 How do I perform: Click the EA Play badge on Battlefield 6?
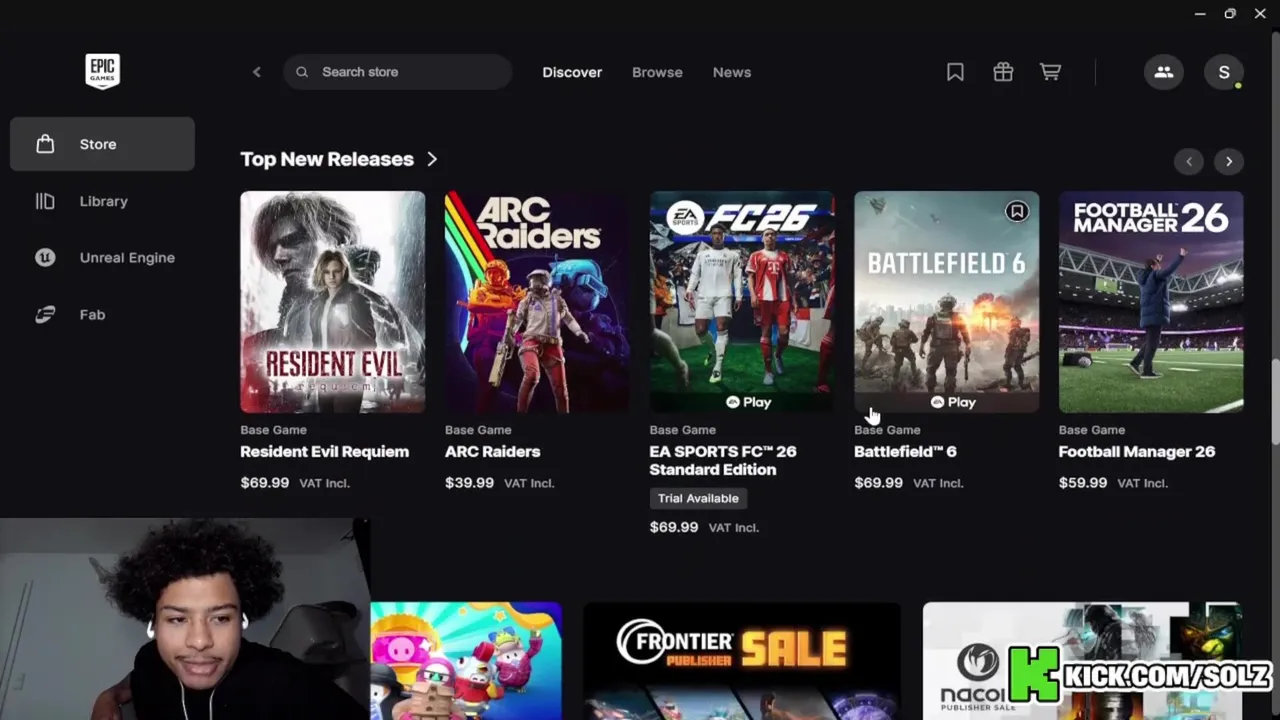953,402
